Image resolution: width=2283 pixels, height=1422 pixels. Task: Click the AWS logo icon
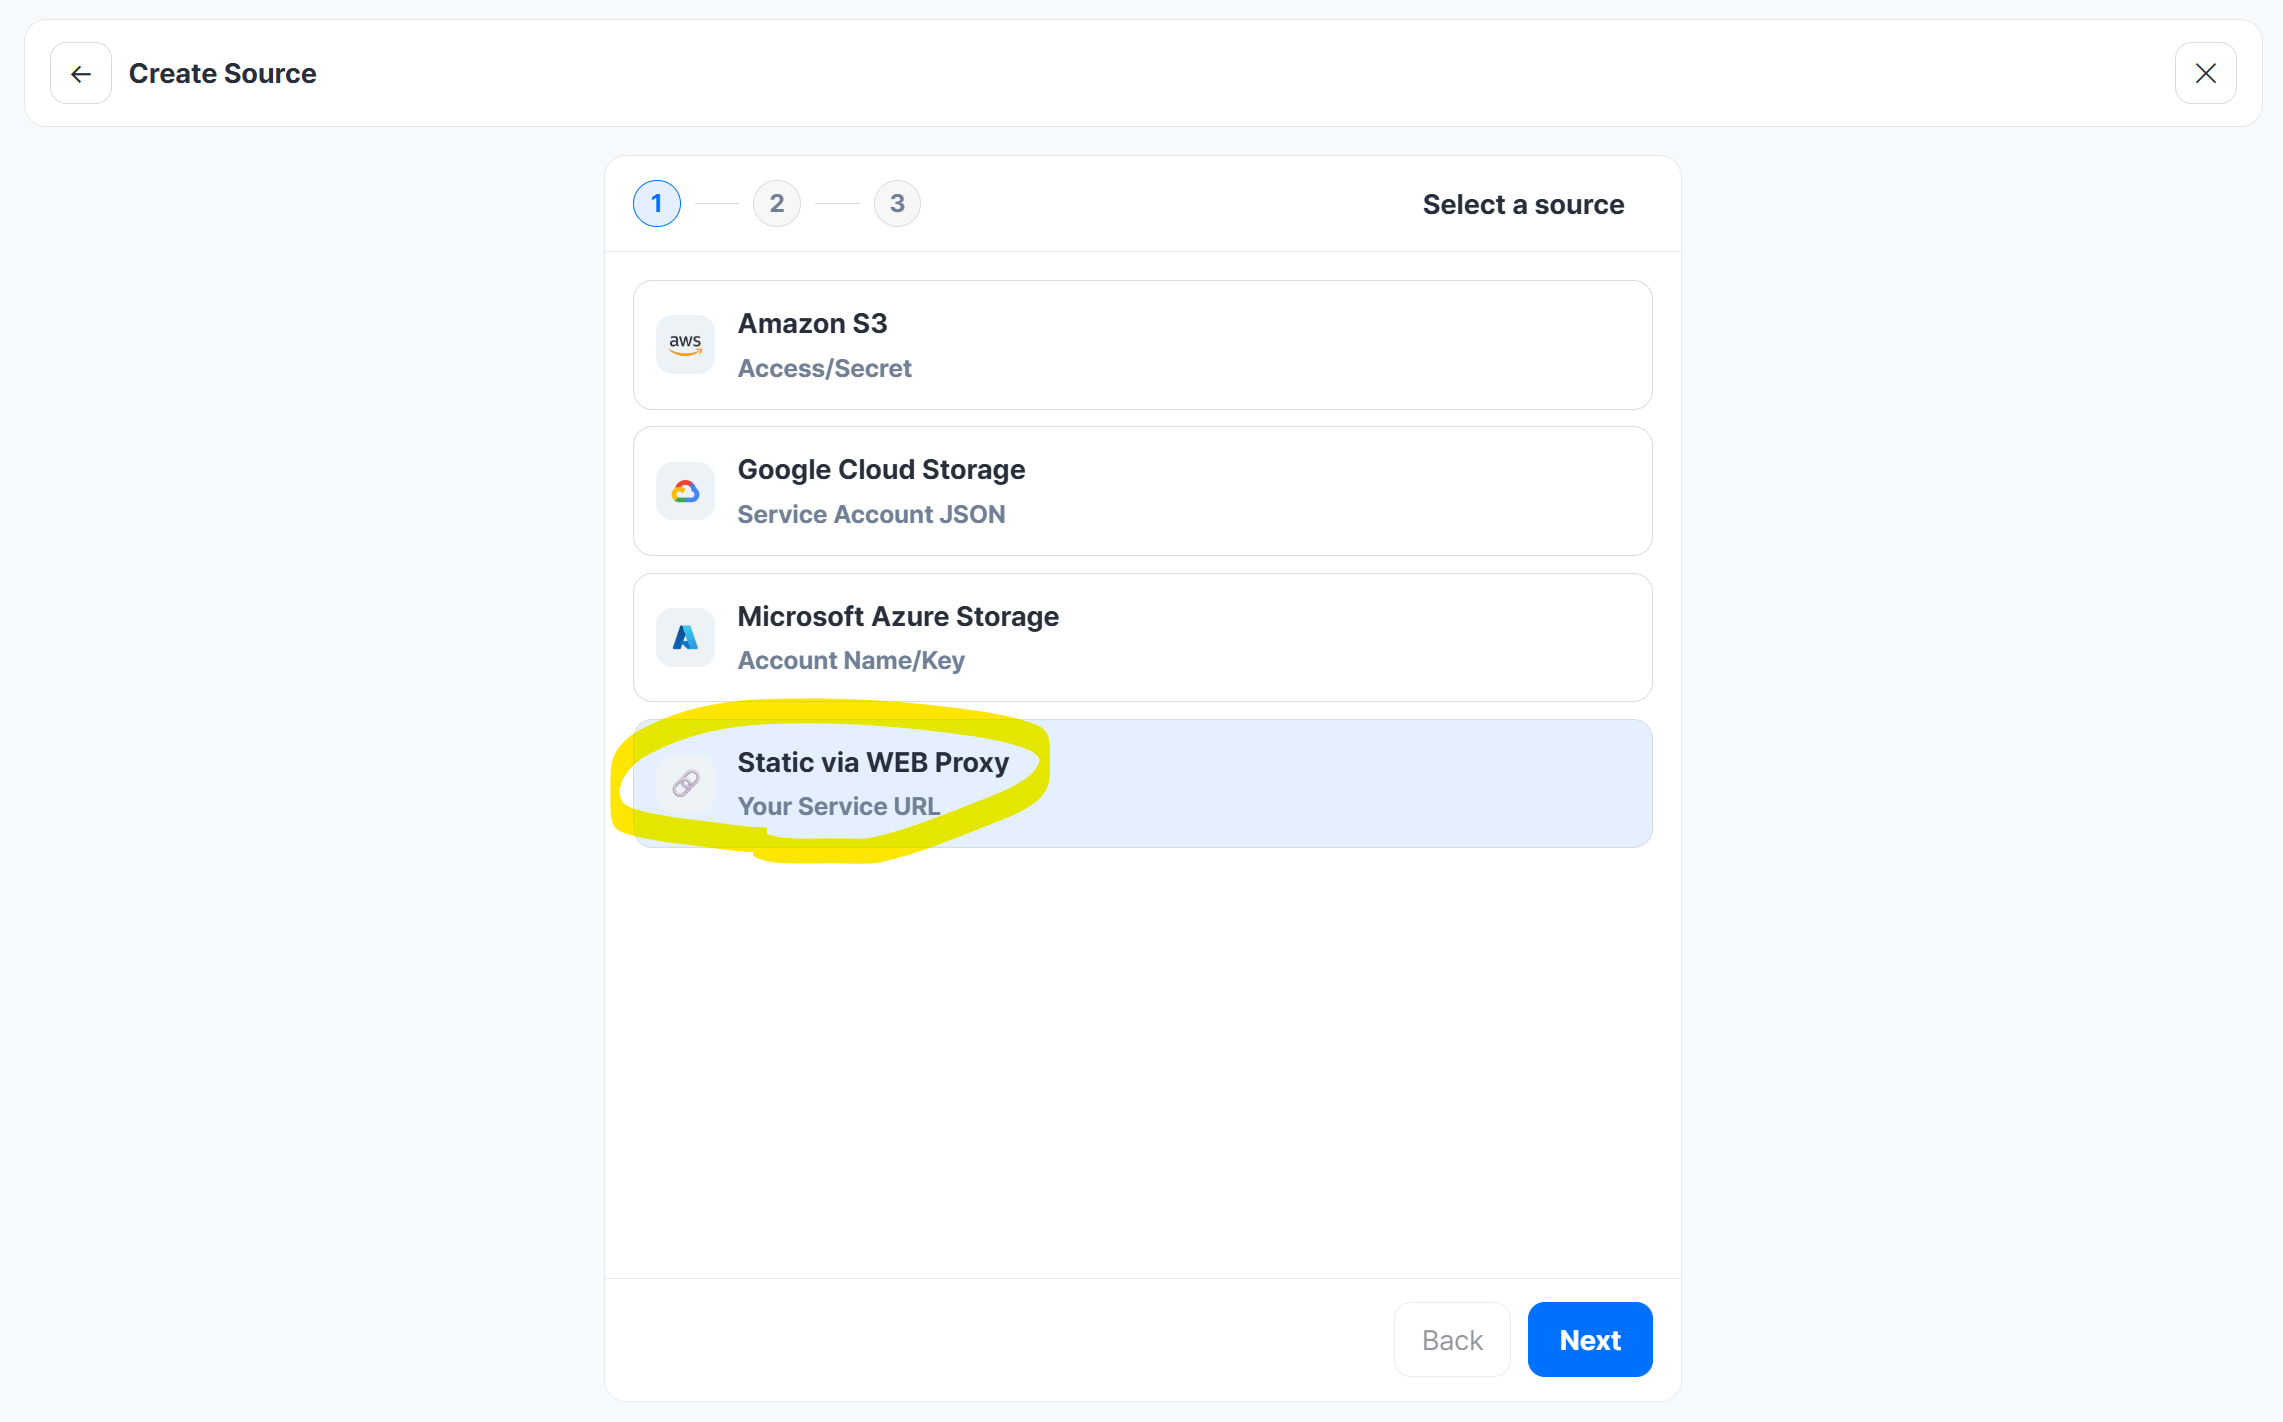(x=685, y=345)
